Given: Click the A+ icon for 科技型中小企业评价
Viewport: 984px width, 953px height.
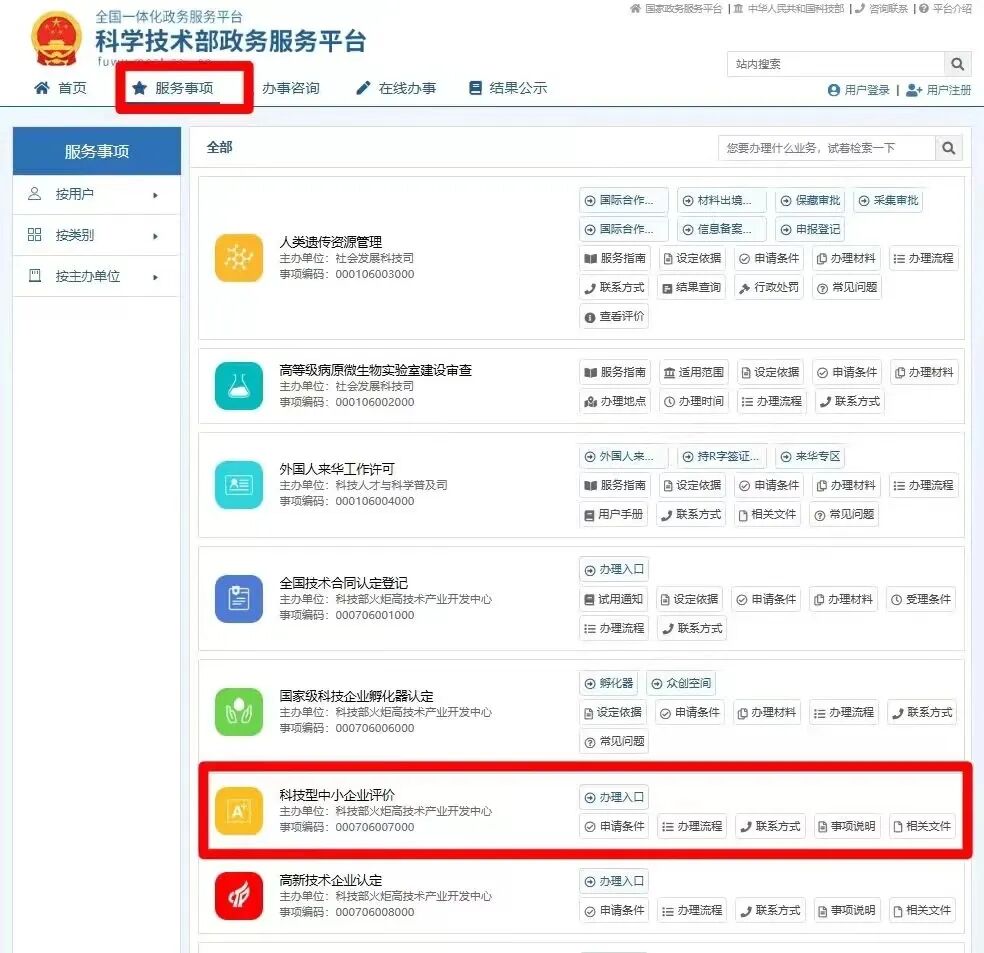Looking at the screenshot, I should [x=239, y=812].
